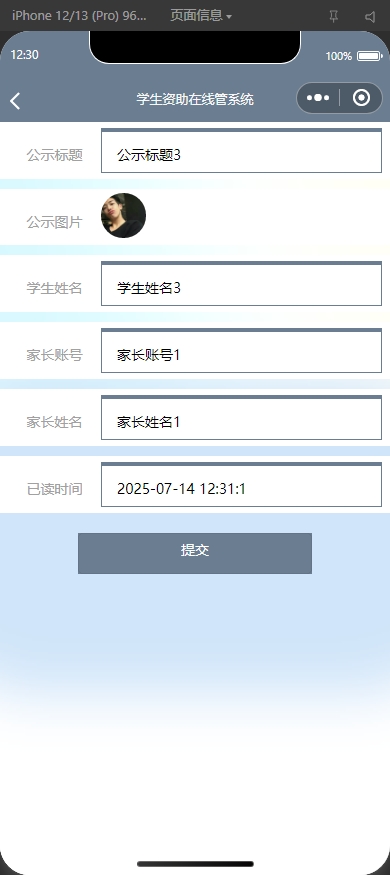This screenshot has height=875, width=390.
Task: Focus the 公示标题 input field
Action: [x=241, y=151]
